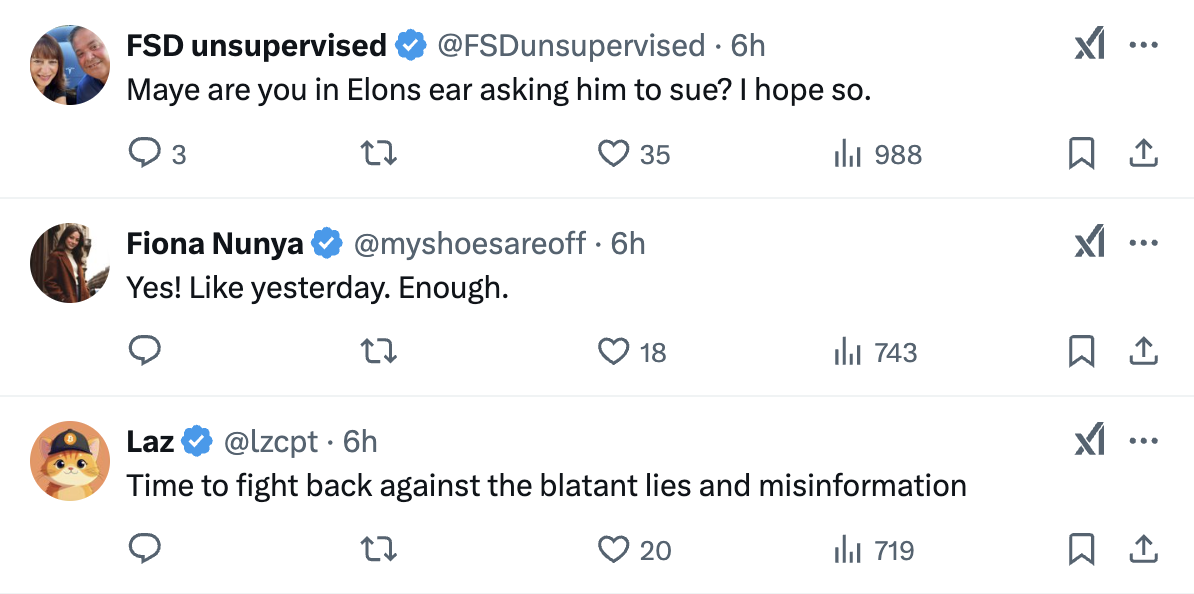The height and width of the screenshot is (594, 1194).
Task: Open more options on Fiona Nunya's tweet
Action: [x=1143, y=243]
